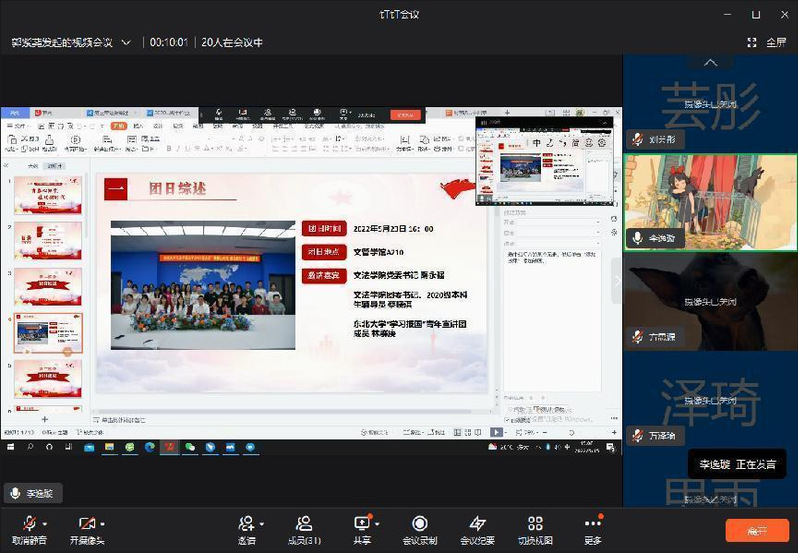Viewport: 798px width, 553px height.
Task: Click the 邀请 invite icon
Action: pyautogui.click(x=246, y=524)
